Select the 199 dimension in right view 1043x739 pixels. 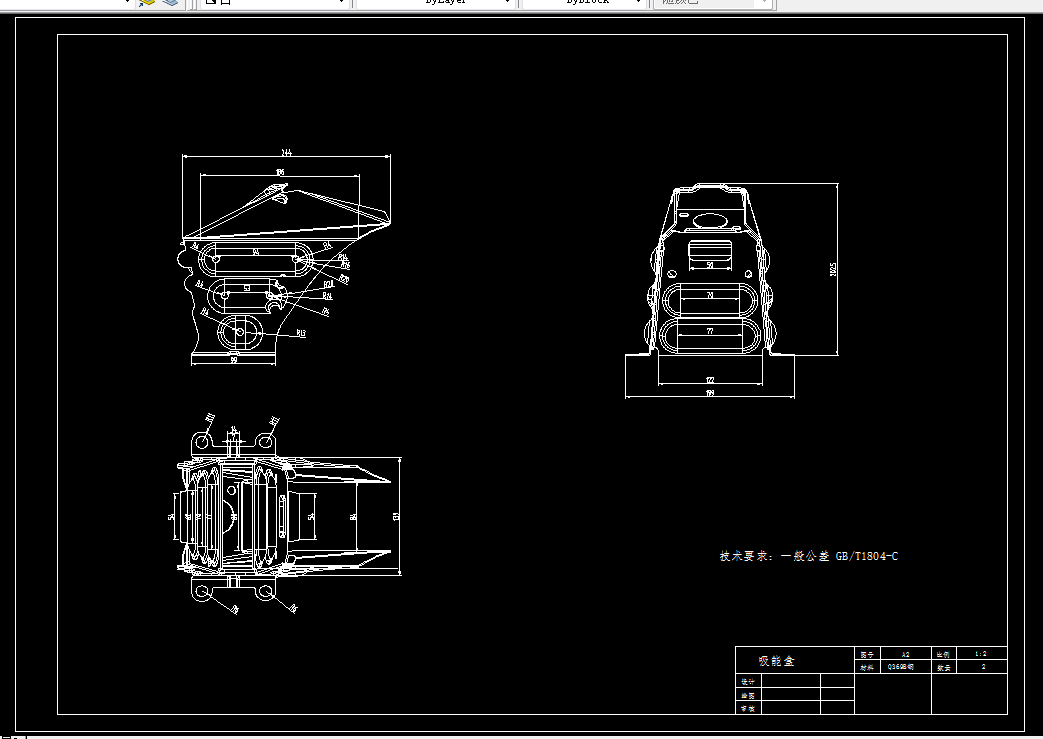point(710,393)
